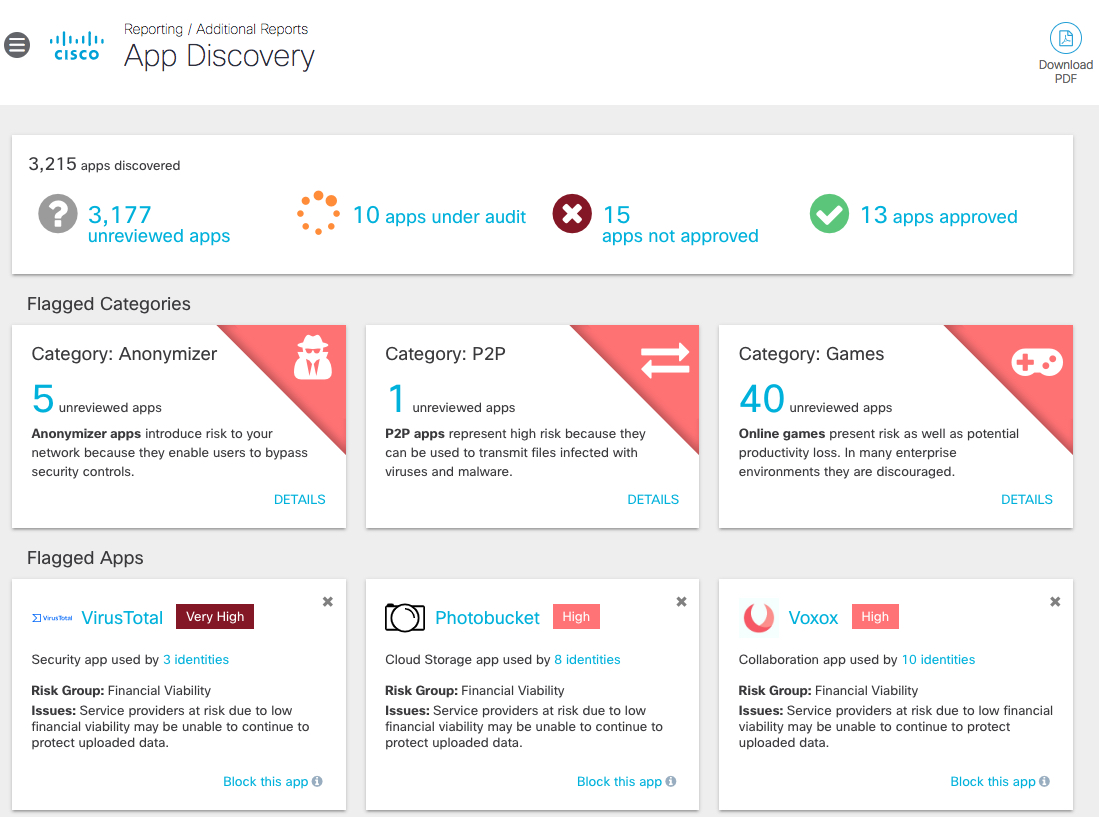Dismiss the Voxox flagged app card
Screen dimensions: 1099x817
point(1055,602)
